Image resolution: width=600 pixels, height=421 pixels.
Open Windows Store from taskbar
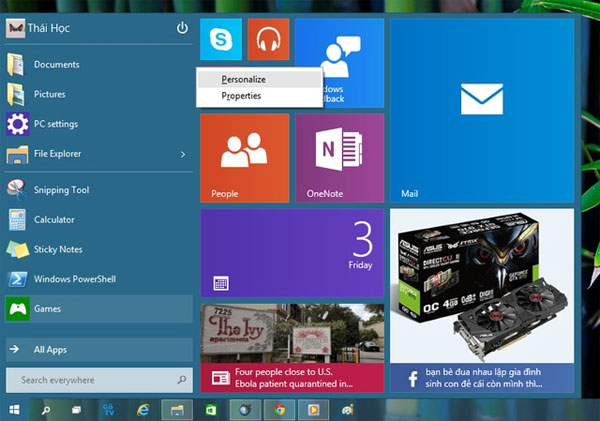click(210, 410)
